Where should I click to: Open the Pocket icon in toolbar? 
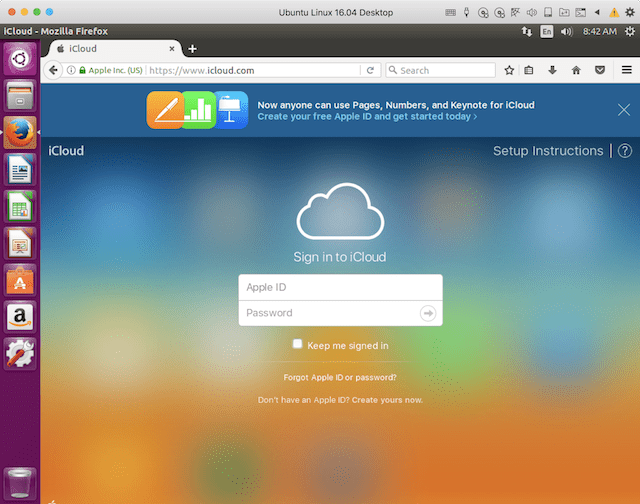point(599,71)
